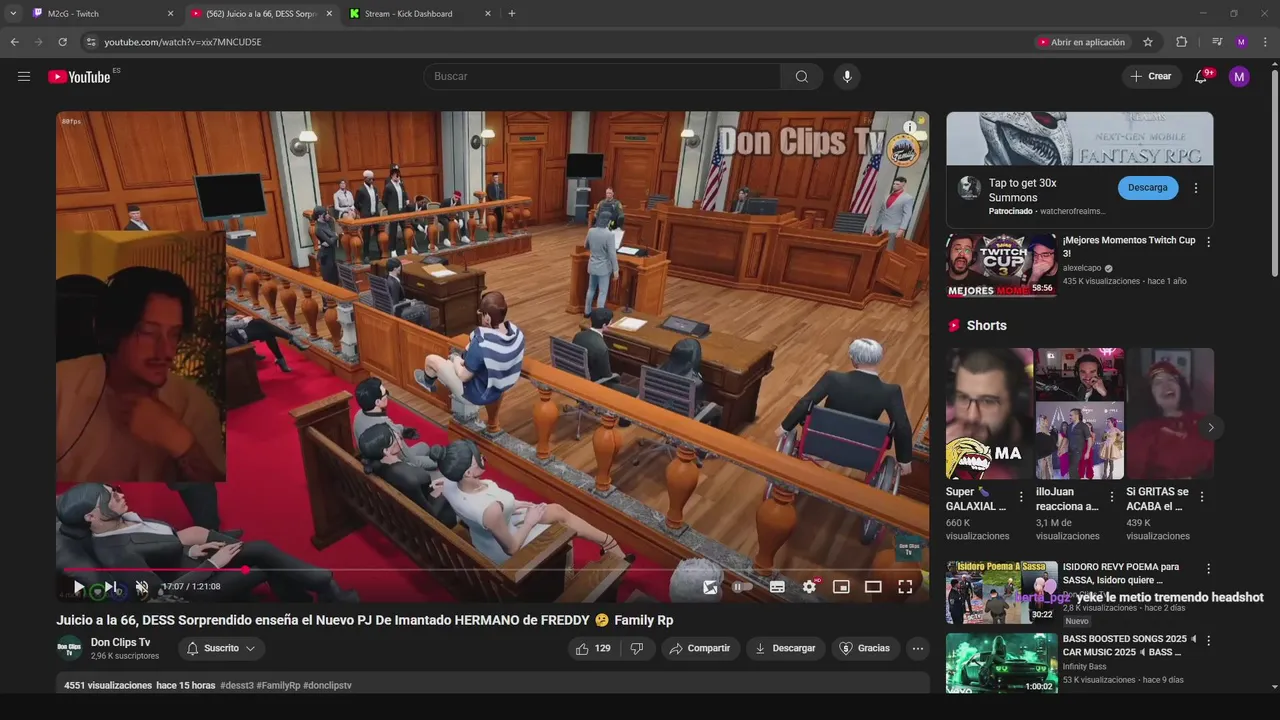Click the page vertical scrollbar
1280x720 pixels.
click(1274, 171)
